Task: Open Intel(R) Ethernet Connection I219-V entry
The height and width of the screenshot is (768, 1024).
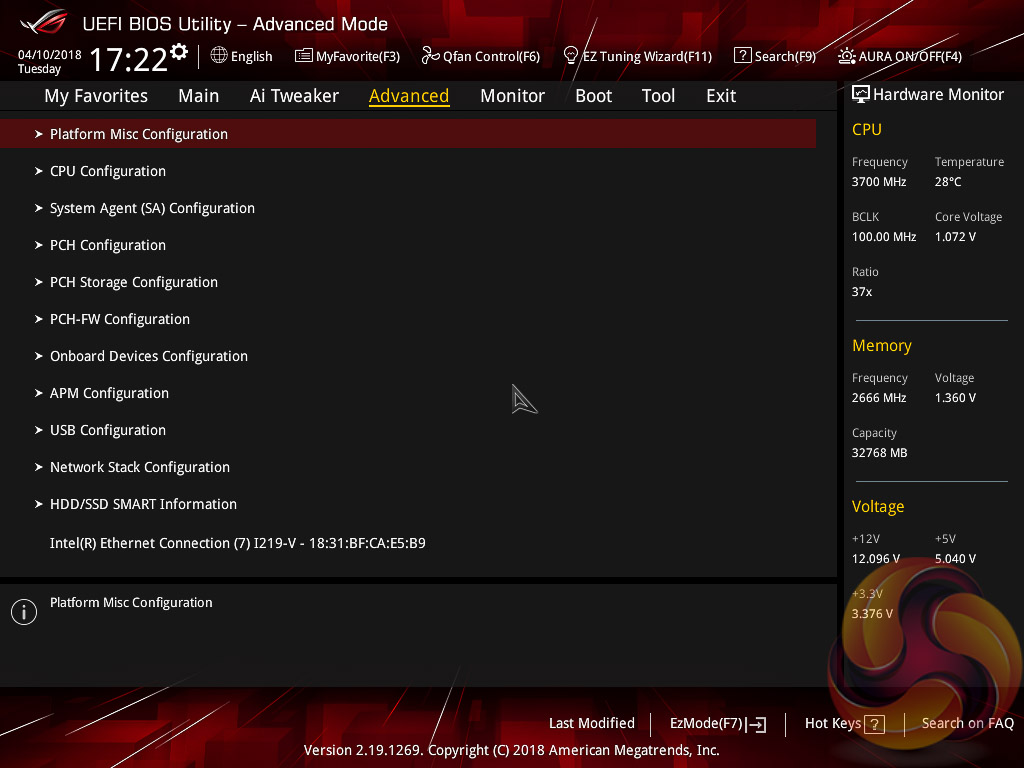Action: tap(238, 543)
